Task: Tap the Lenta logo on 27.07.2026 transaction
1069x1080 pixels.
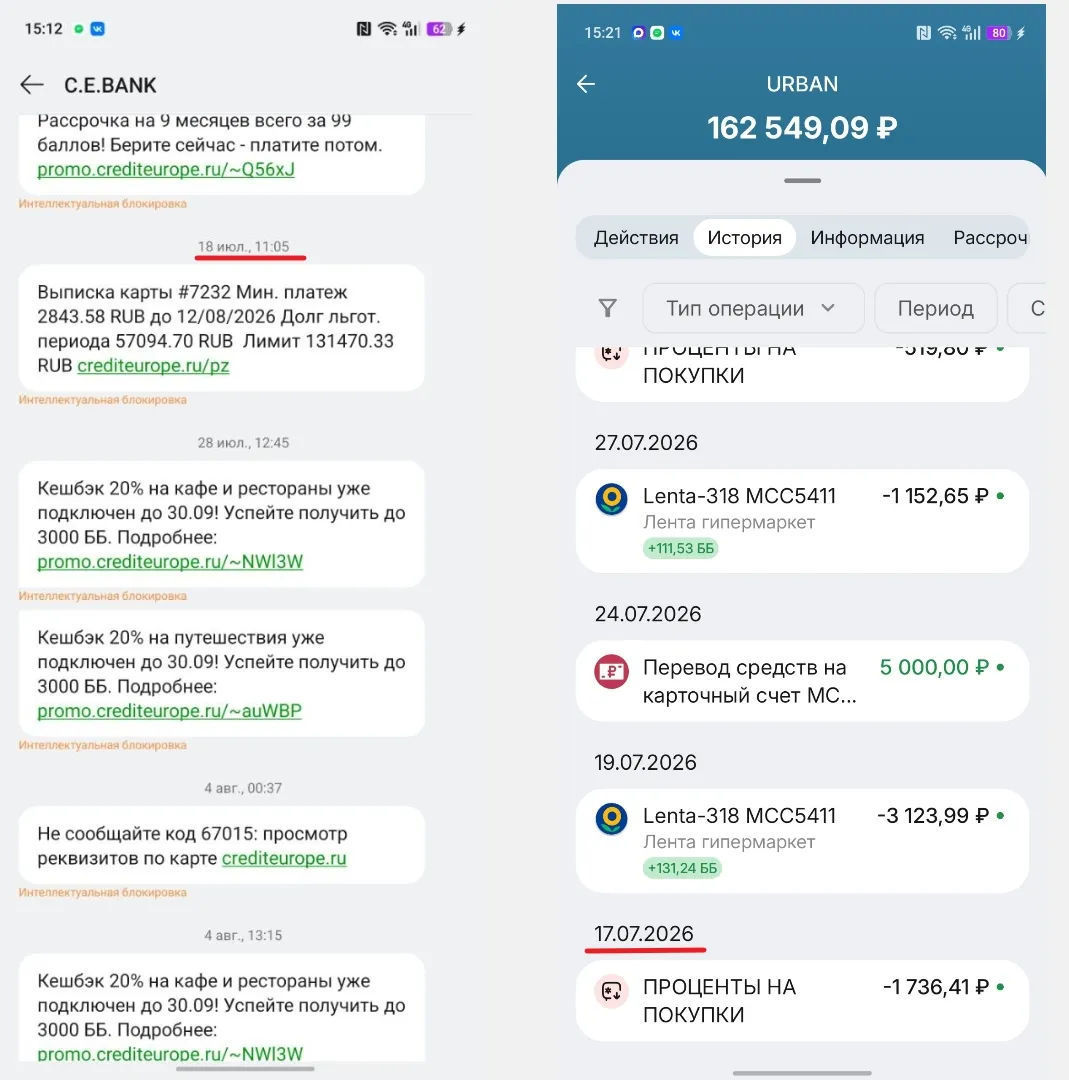Action: (611, 499)
